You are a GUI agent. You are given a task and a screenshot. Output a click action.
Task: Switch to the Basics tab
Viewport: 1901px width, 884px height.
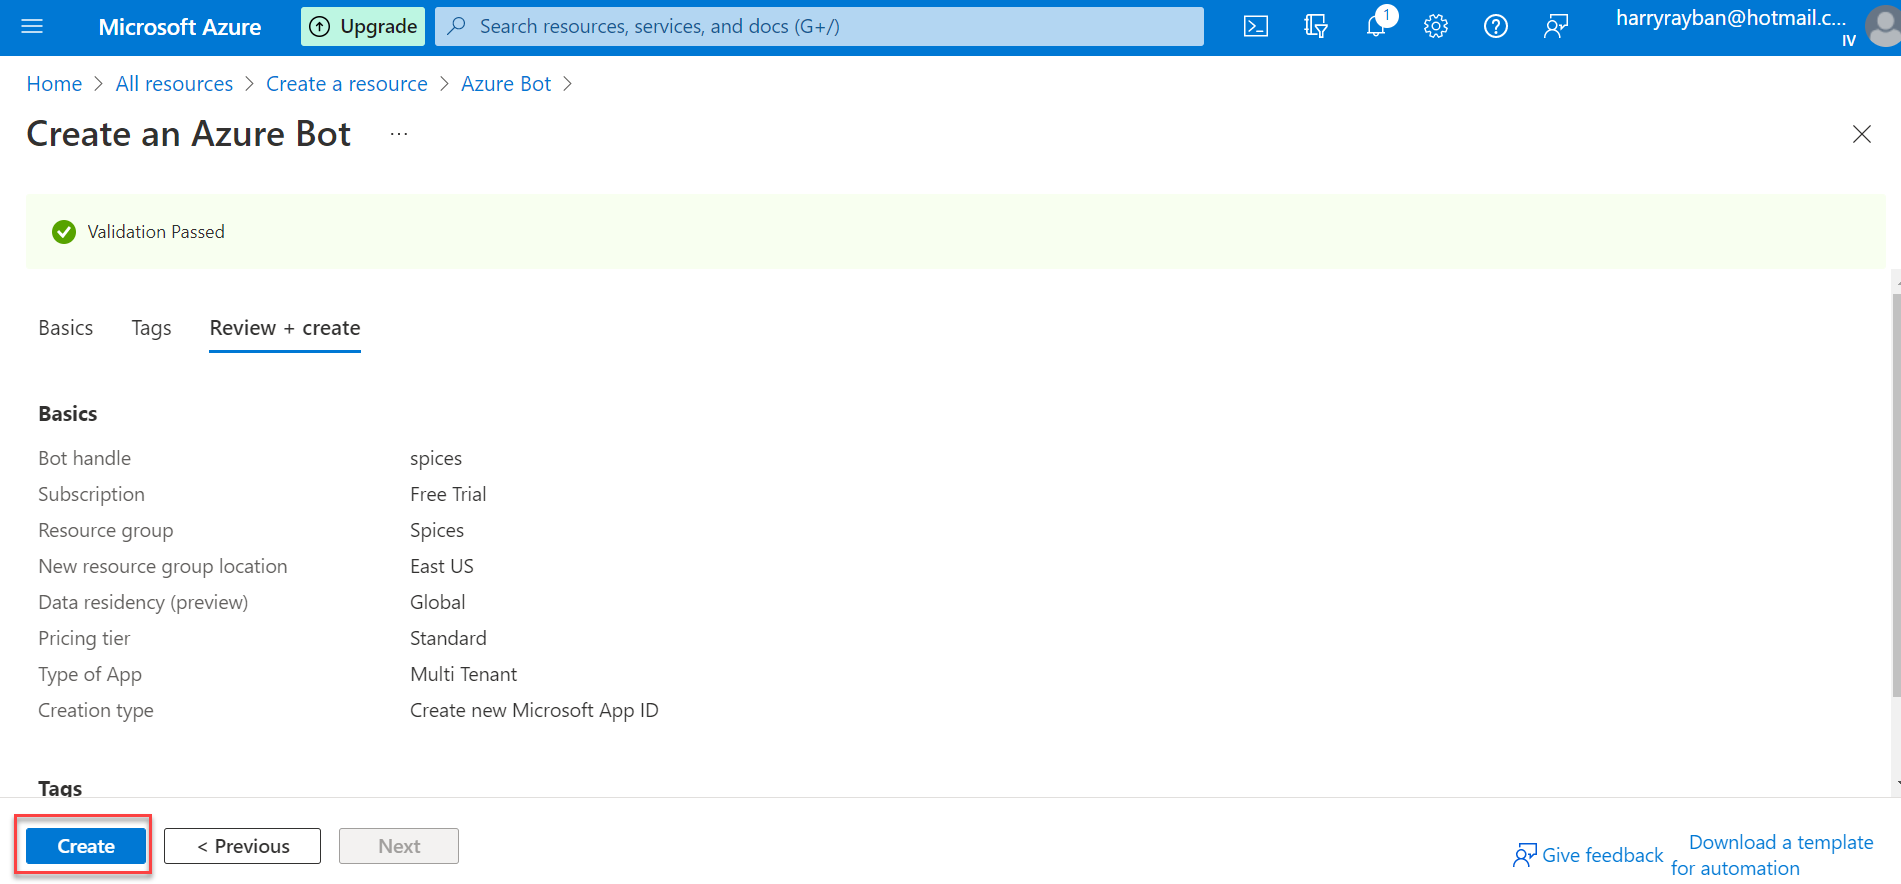pos(66,328)
